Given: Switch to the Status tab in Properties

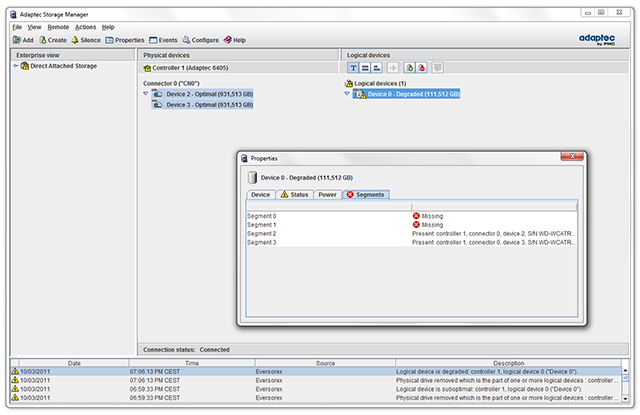Looking at the screenshot, I should point(294,195).
